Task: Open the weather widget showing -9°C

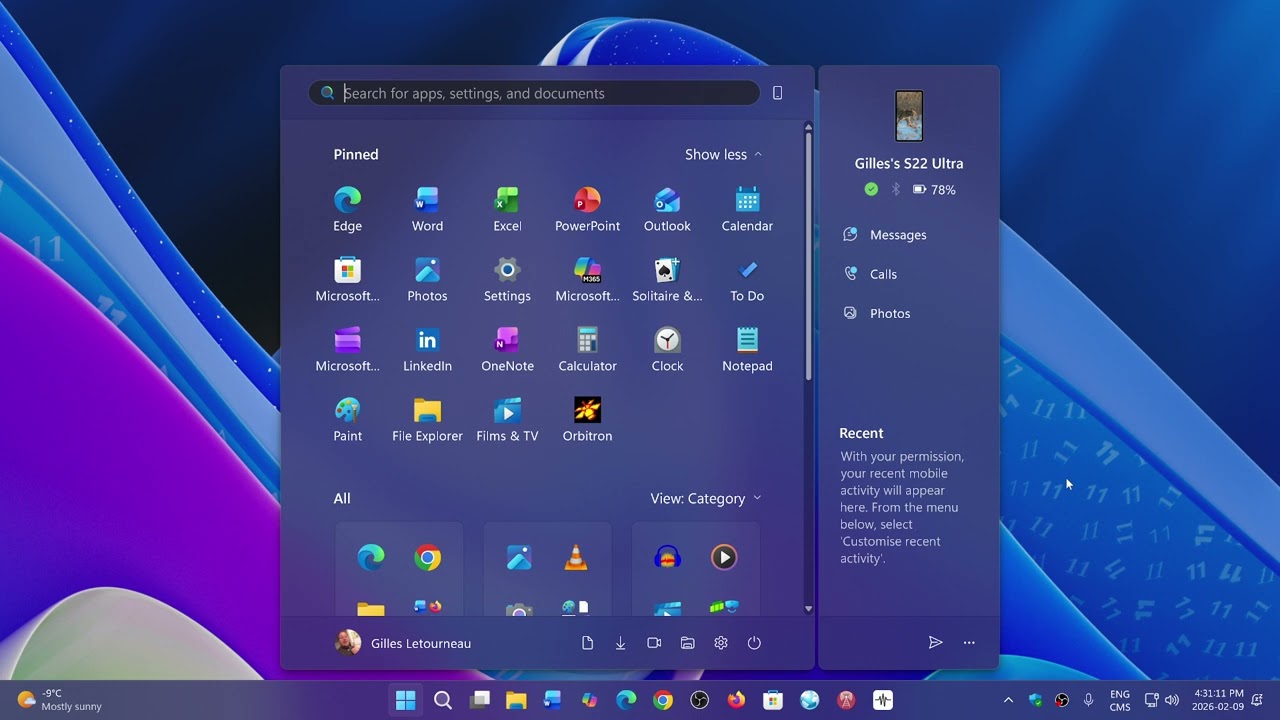Action: click(x=60, y=700)
